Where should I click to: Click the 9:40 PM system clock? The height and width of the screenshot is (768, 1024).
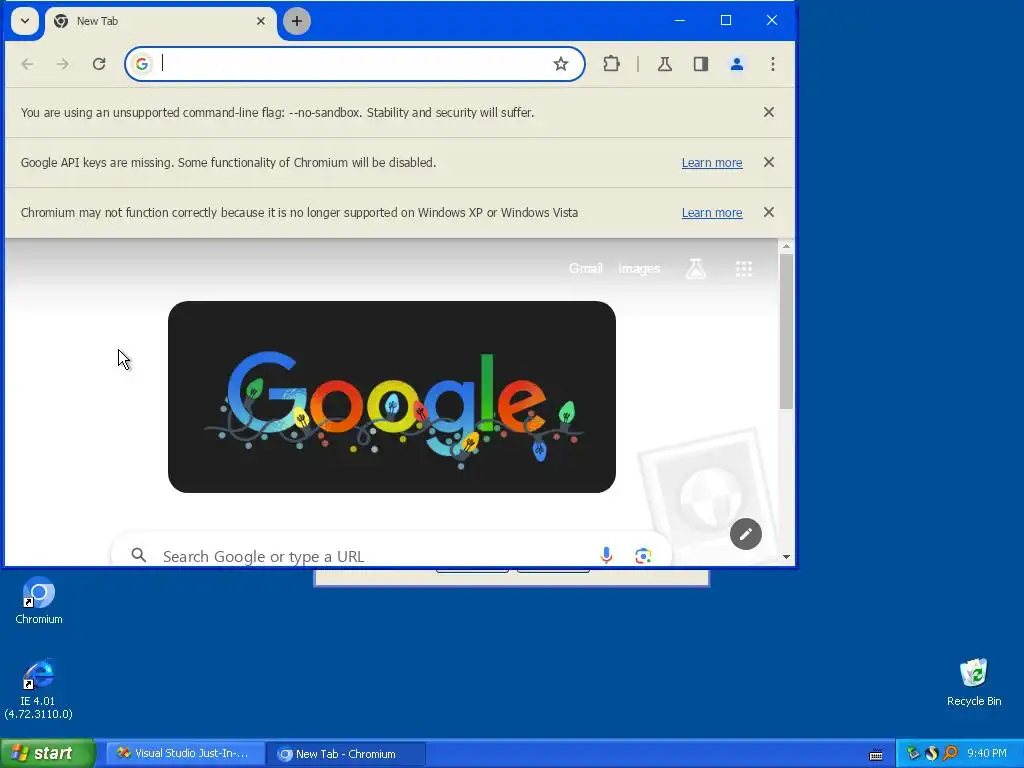pyautogui.click(x=987, y=754)
